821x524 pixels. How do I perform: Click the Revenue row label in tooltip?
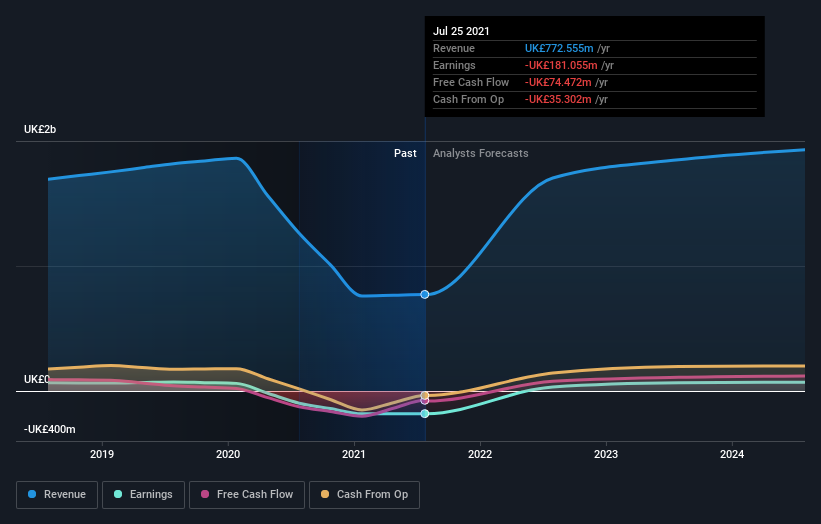[454, 48]
